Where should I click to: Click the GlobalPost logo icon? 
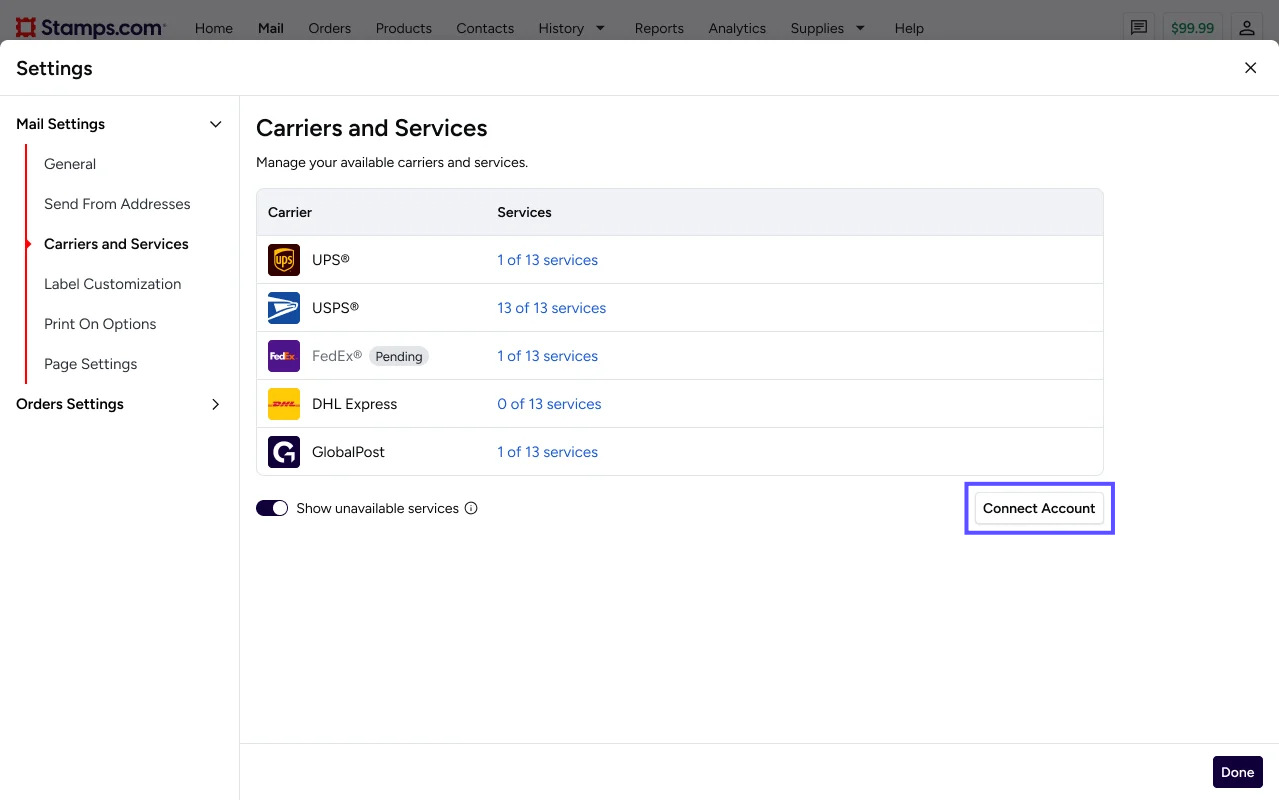(x=284, y=452)
